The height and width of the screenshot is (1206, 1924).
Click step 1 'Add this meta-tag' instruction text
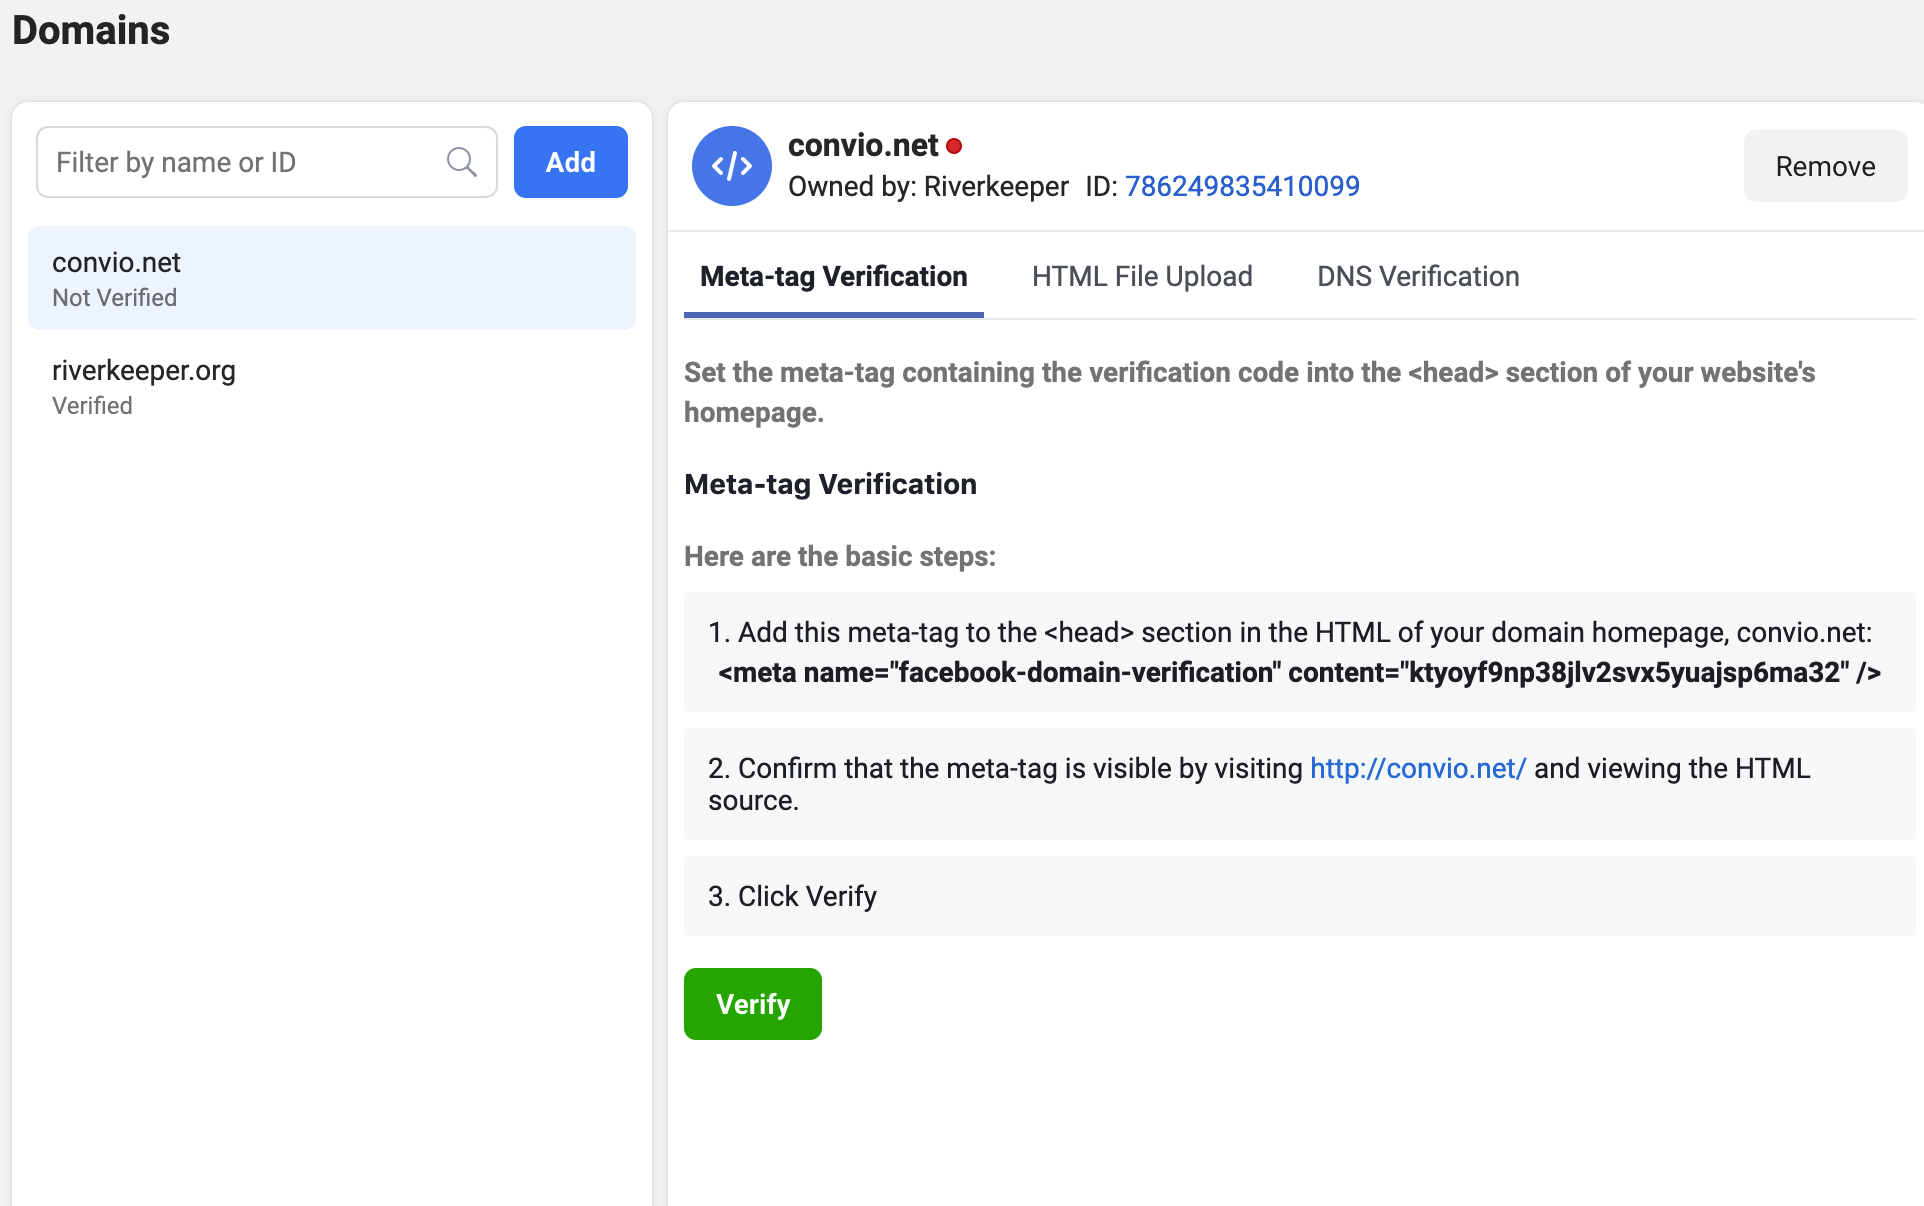tap(1290, 632)
